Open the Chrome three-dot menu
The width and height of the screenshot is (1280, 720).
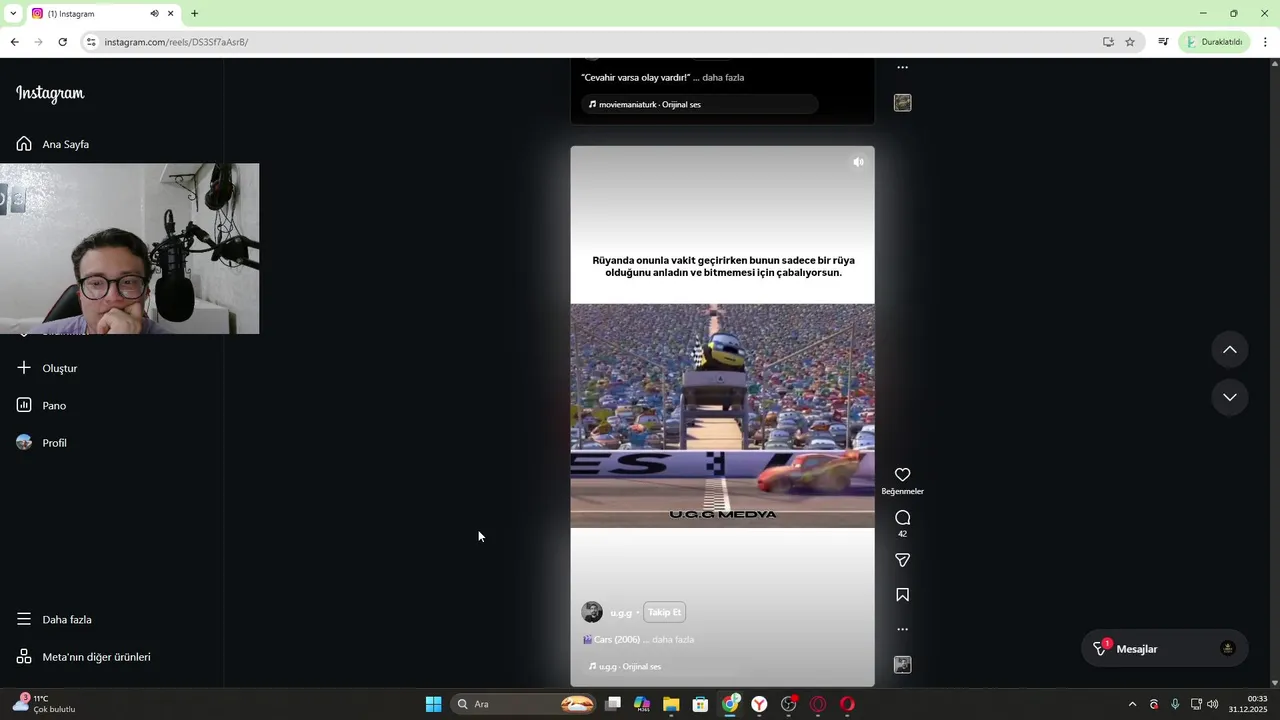(x=1266, y=42)
